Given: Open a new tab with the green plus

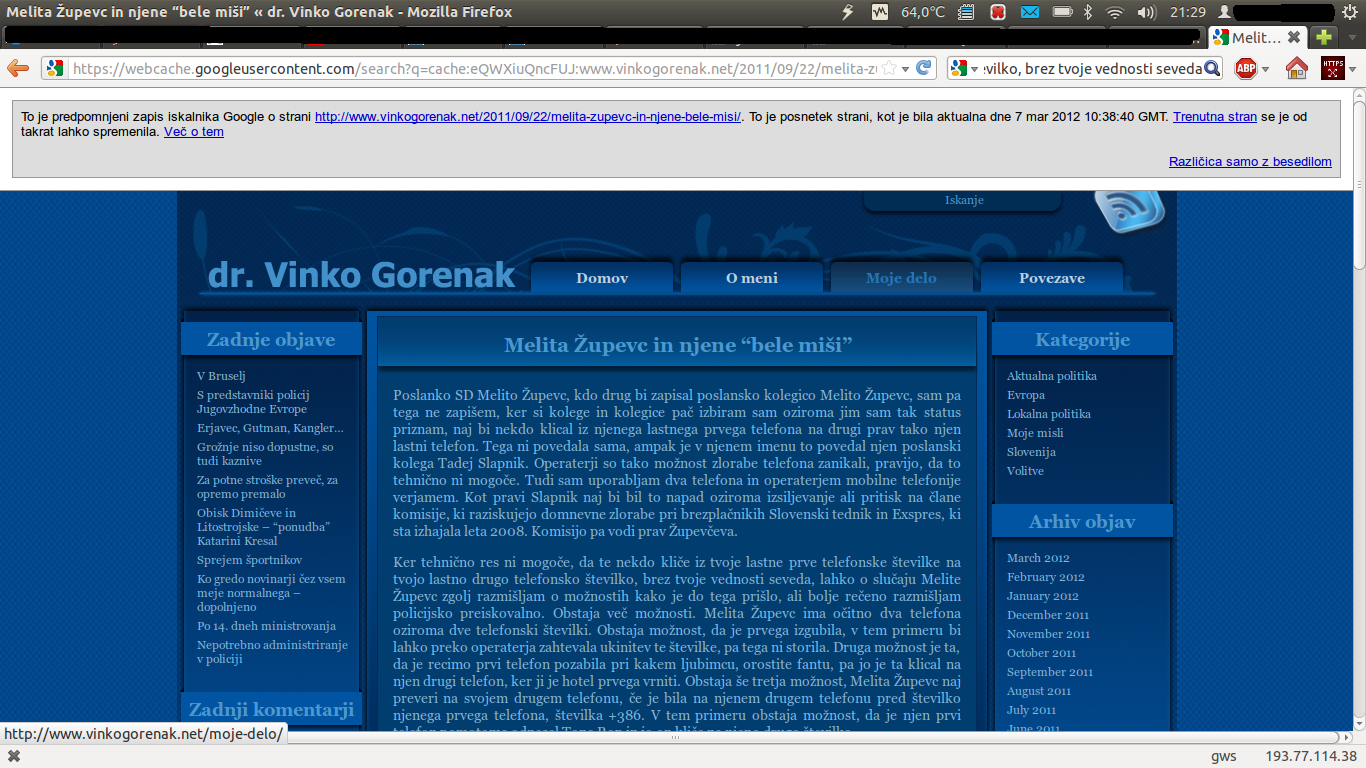Looking at the screenshot, I should (1325, 37).
